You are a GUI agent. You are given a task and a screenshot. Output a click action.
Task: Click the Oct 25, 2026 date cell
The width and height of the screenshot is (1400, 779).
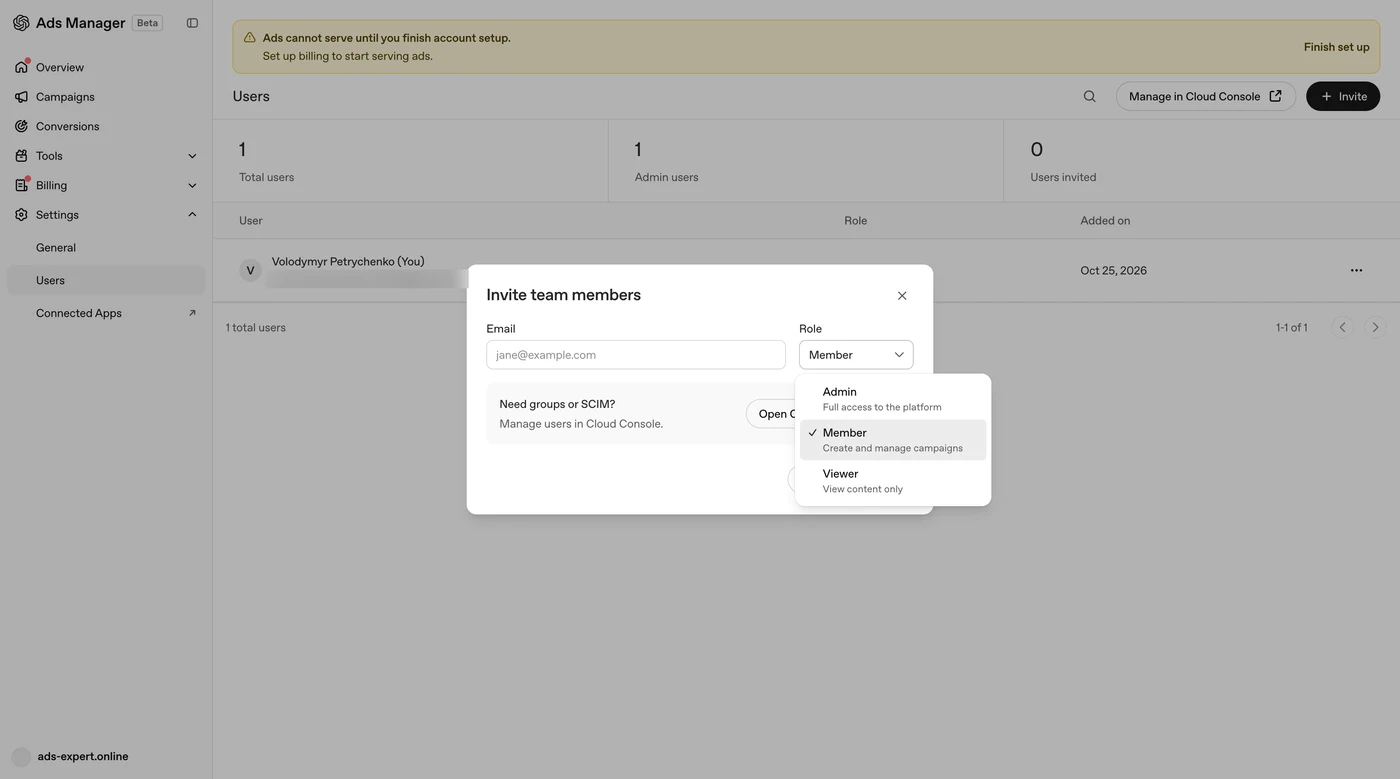(1113, 270)
